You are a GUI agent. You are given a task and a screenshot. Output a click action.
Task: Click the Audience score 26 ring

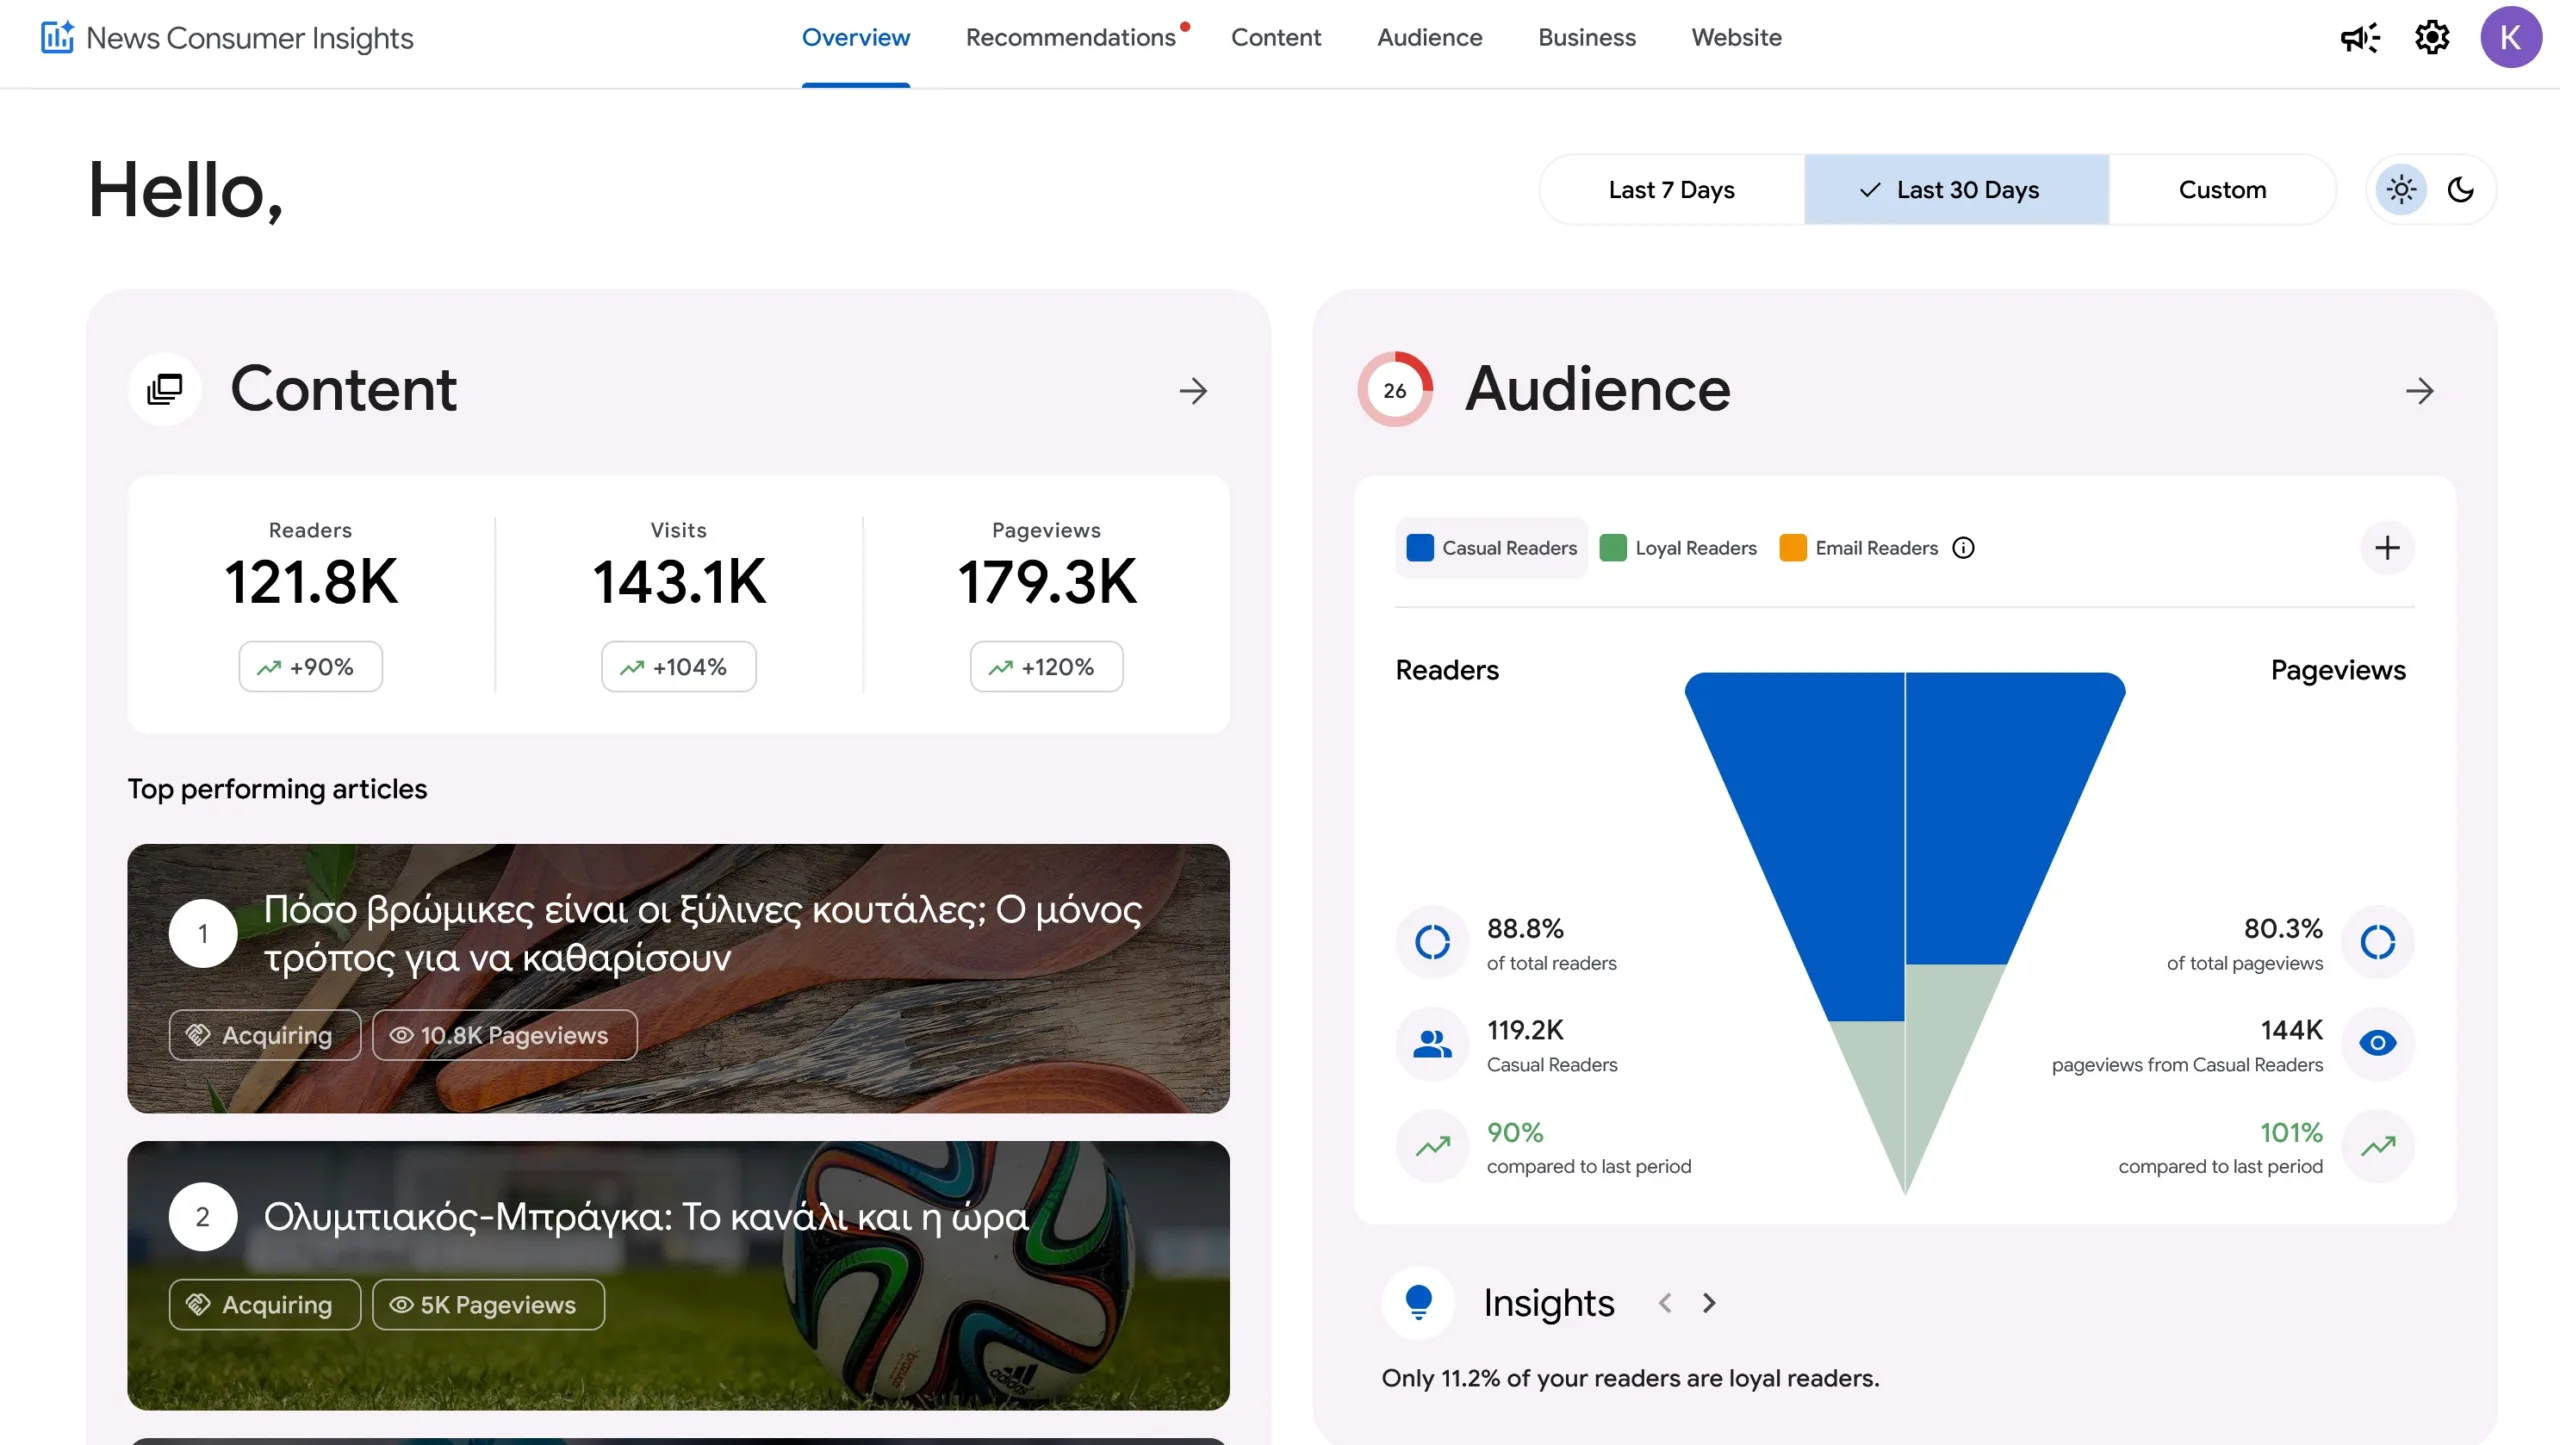pyautogui.click(x=1394, y=390)
